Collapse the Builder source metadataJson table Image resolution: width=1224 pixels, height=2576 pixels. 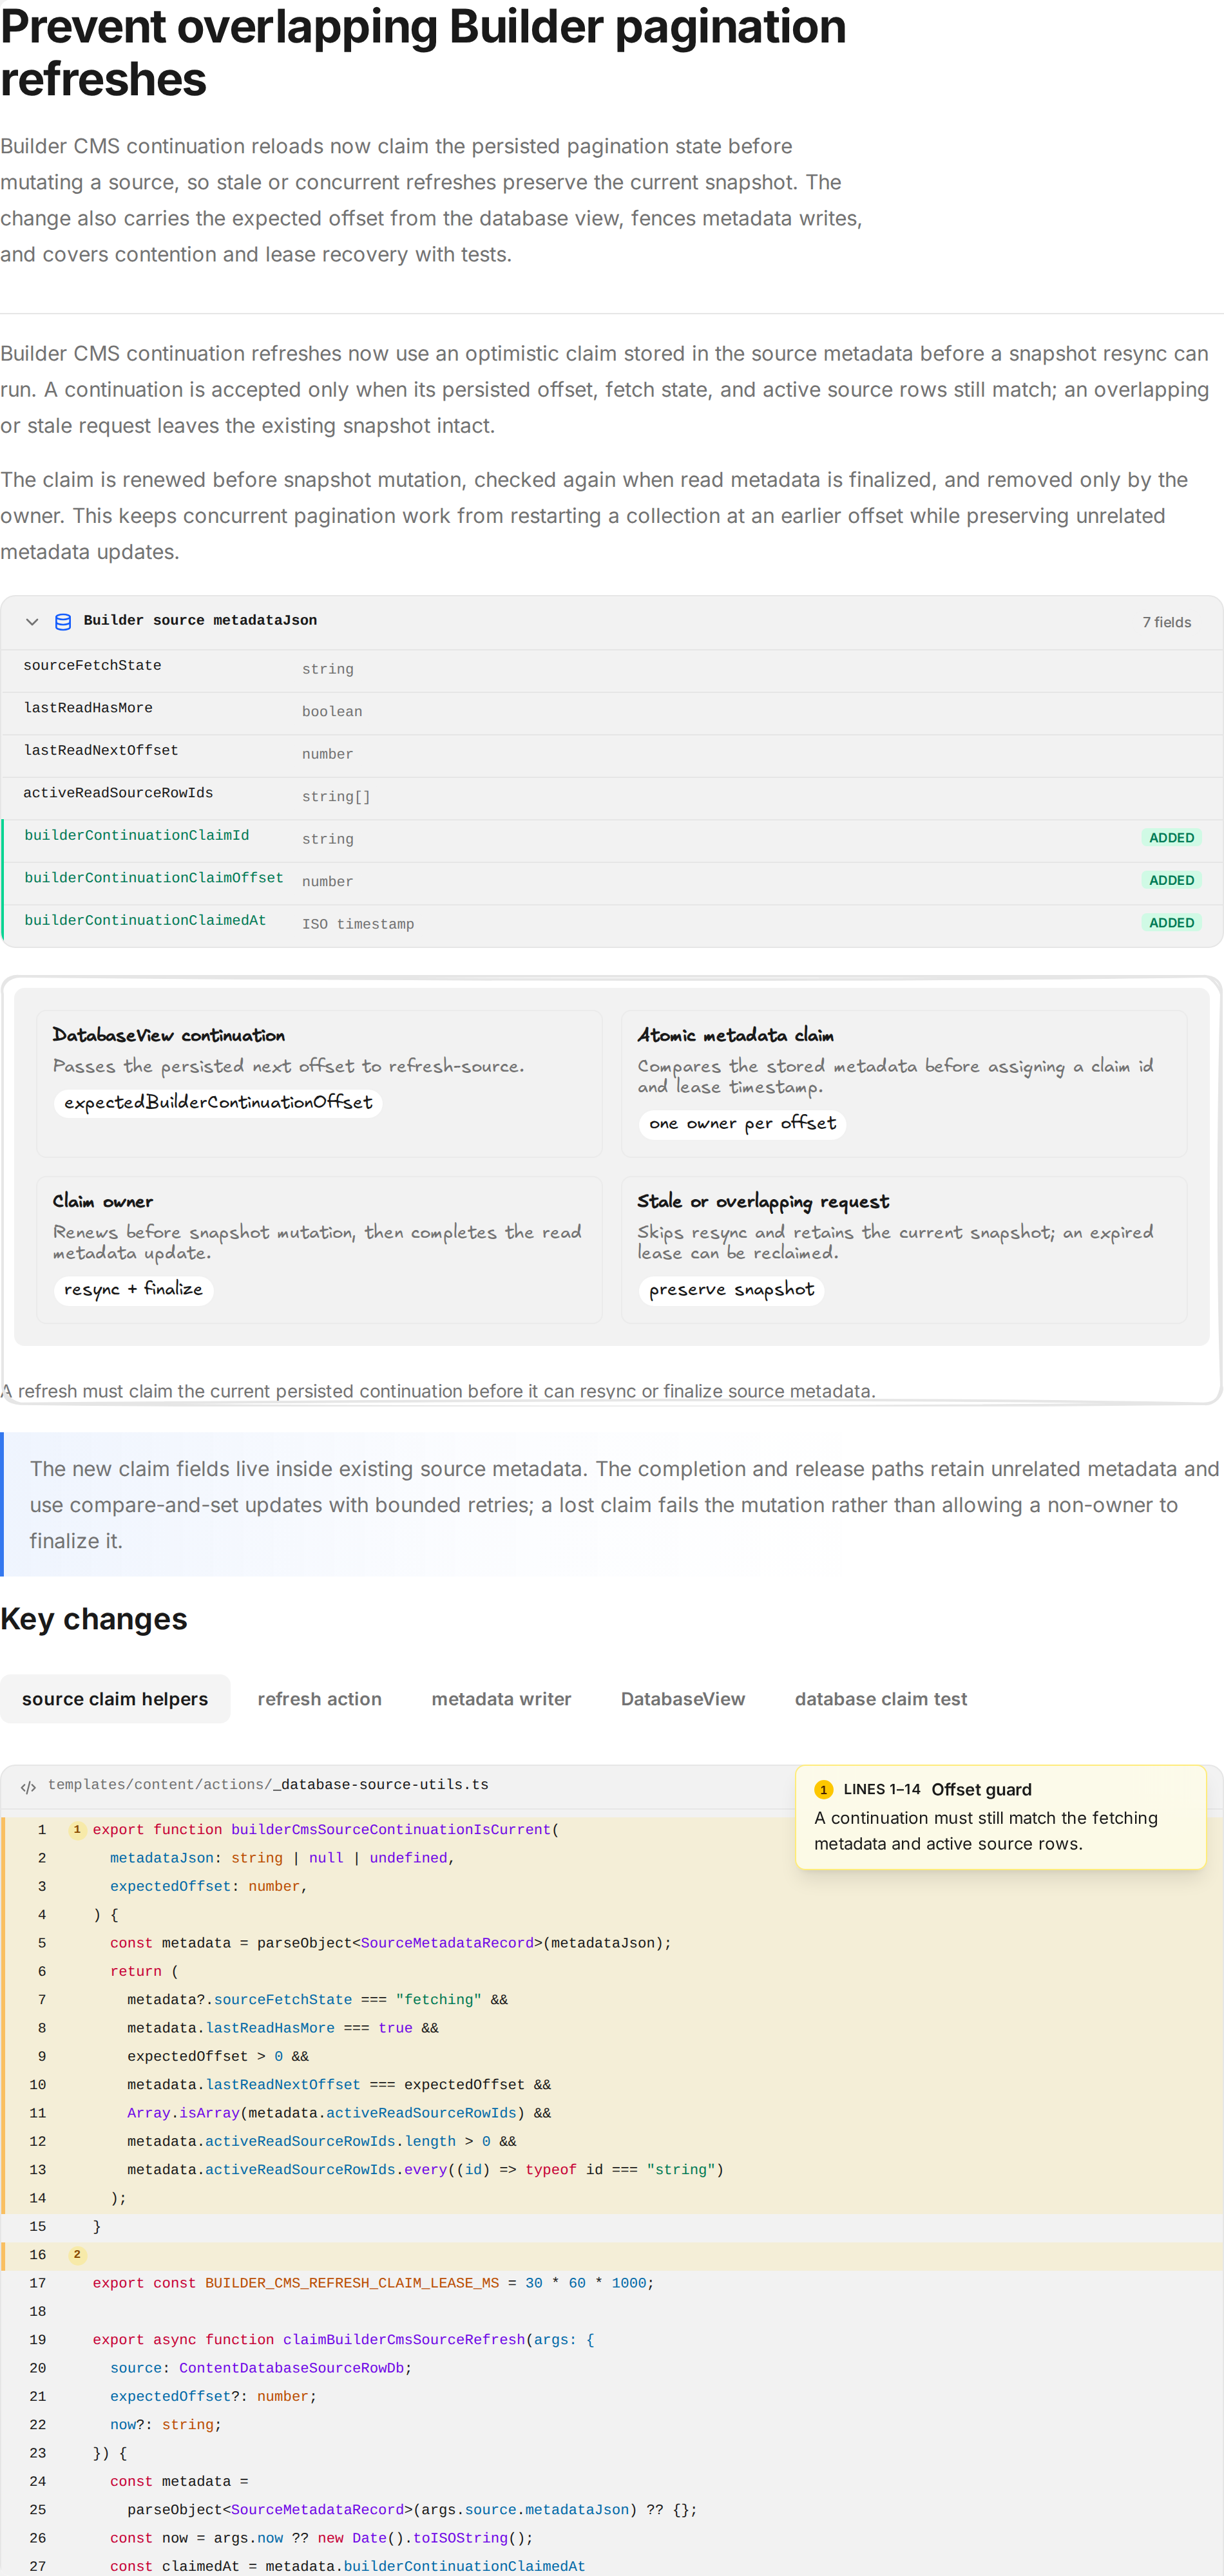pos(32,621)
